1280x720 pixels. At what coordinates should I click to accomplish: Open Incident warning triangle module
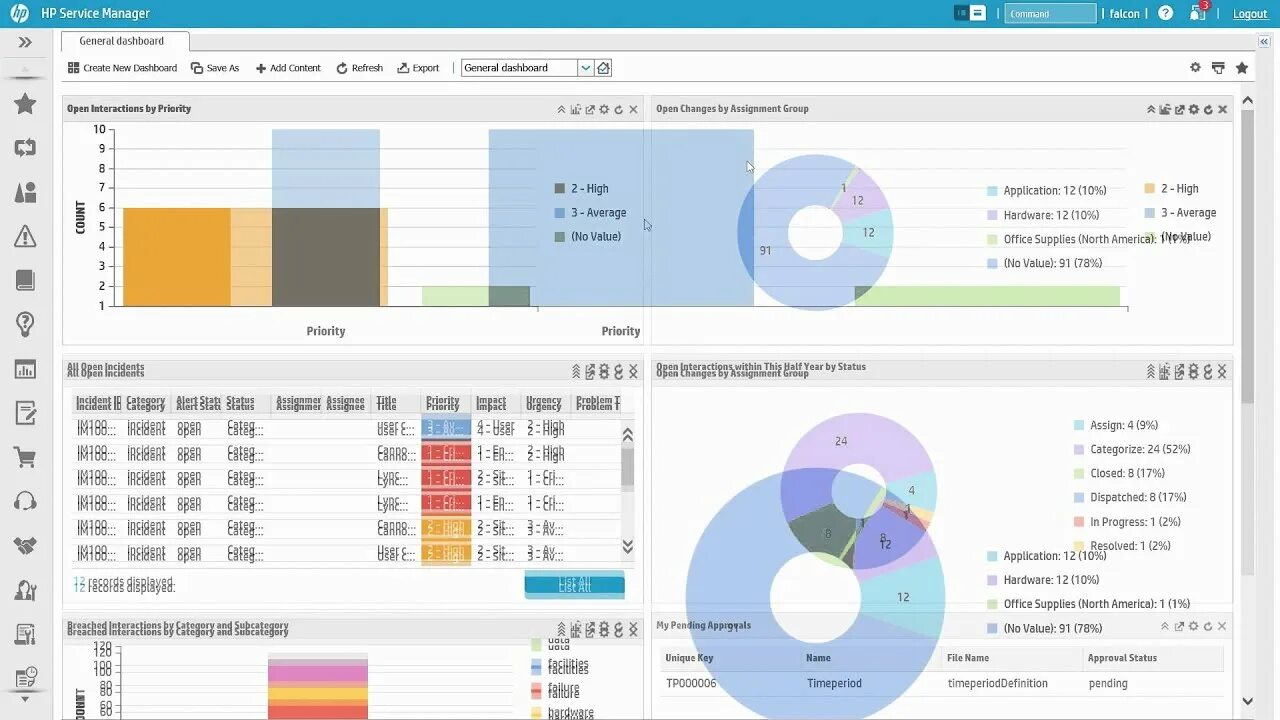tap(25, 236)
